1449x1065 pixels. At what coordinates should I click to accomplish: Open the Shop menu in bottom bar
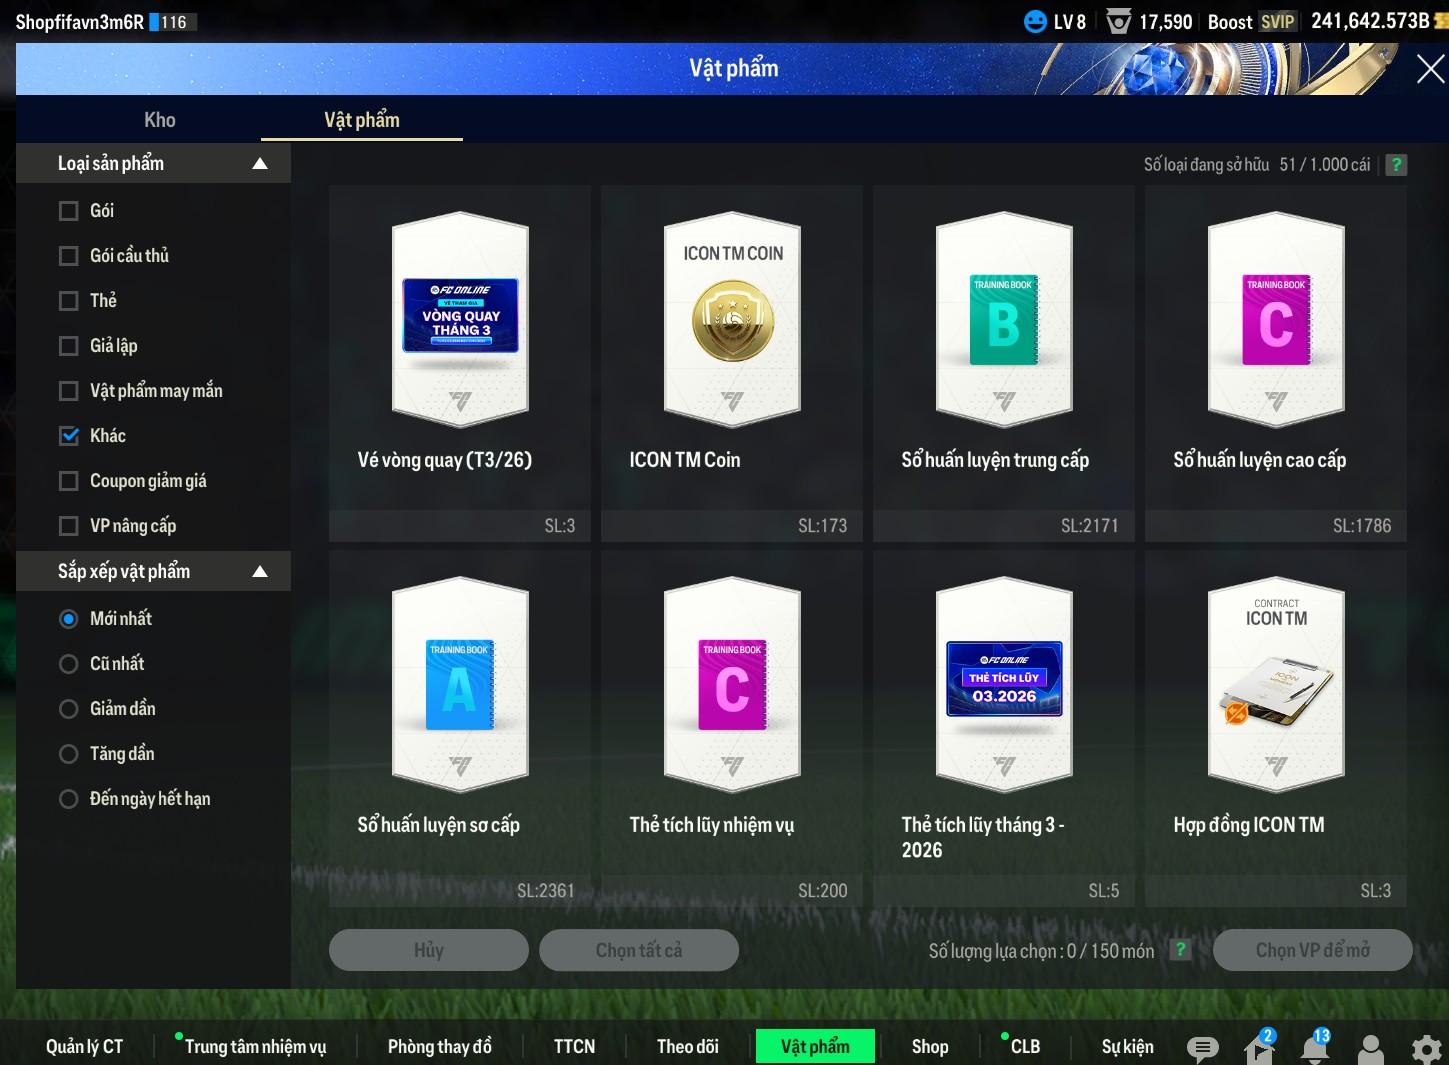click(x=929, y=1047)
